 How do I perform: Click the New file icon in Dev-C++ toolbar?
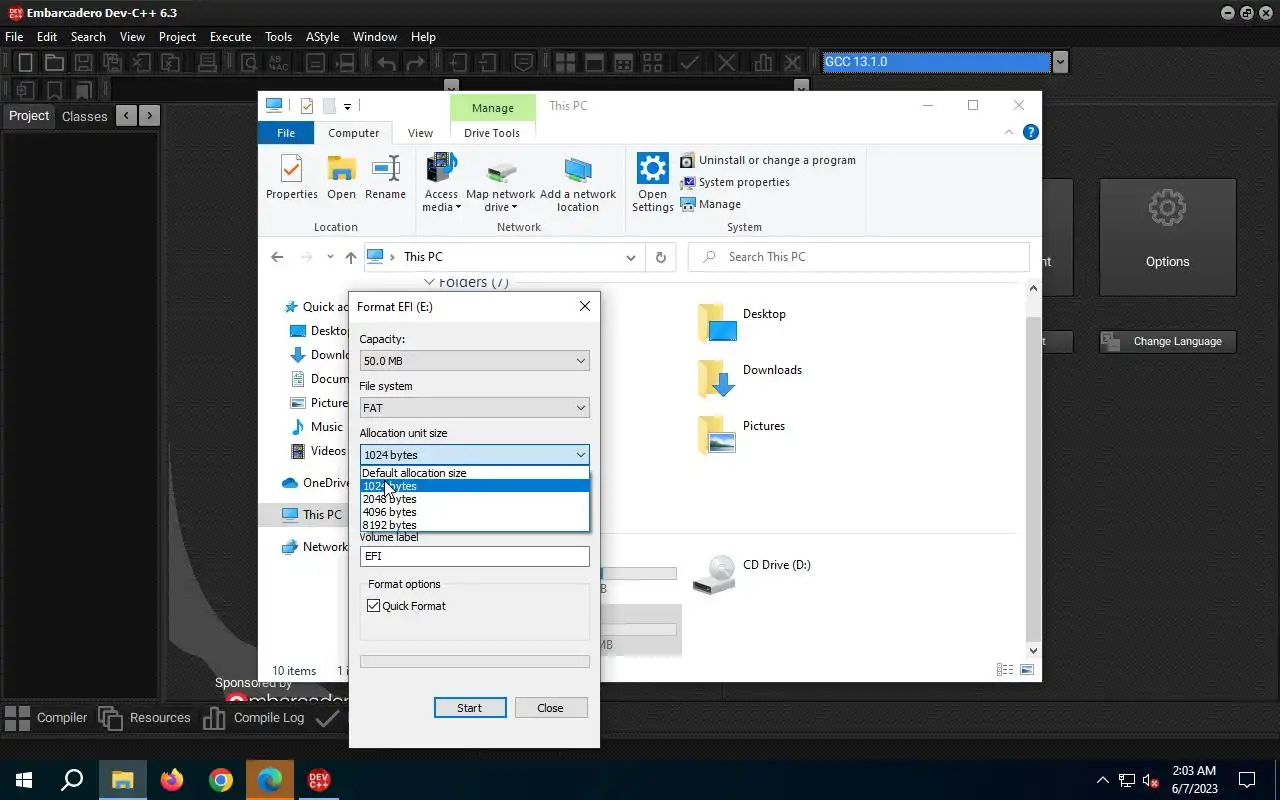tap(25, 62)
